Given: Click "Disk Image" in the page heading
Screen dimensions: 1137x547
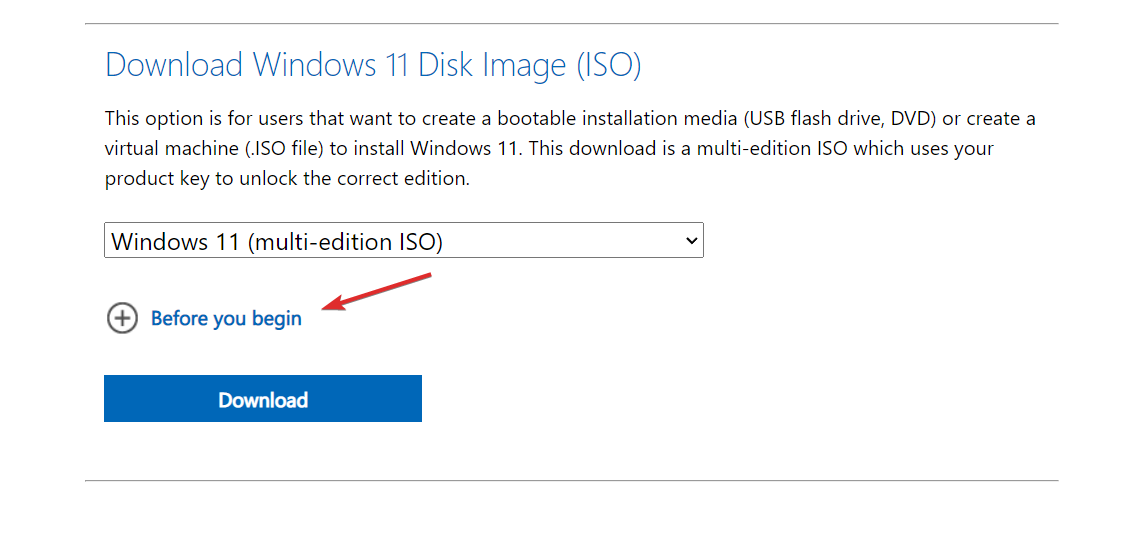Looking at the screenshot, I should click(484, 65).
